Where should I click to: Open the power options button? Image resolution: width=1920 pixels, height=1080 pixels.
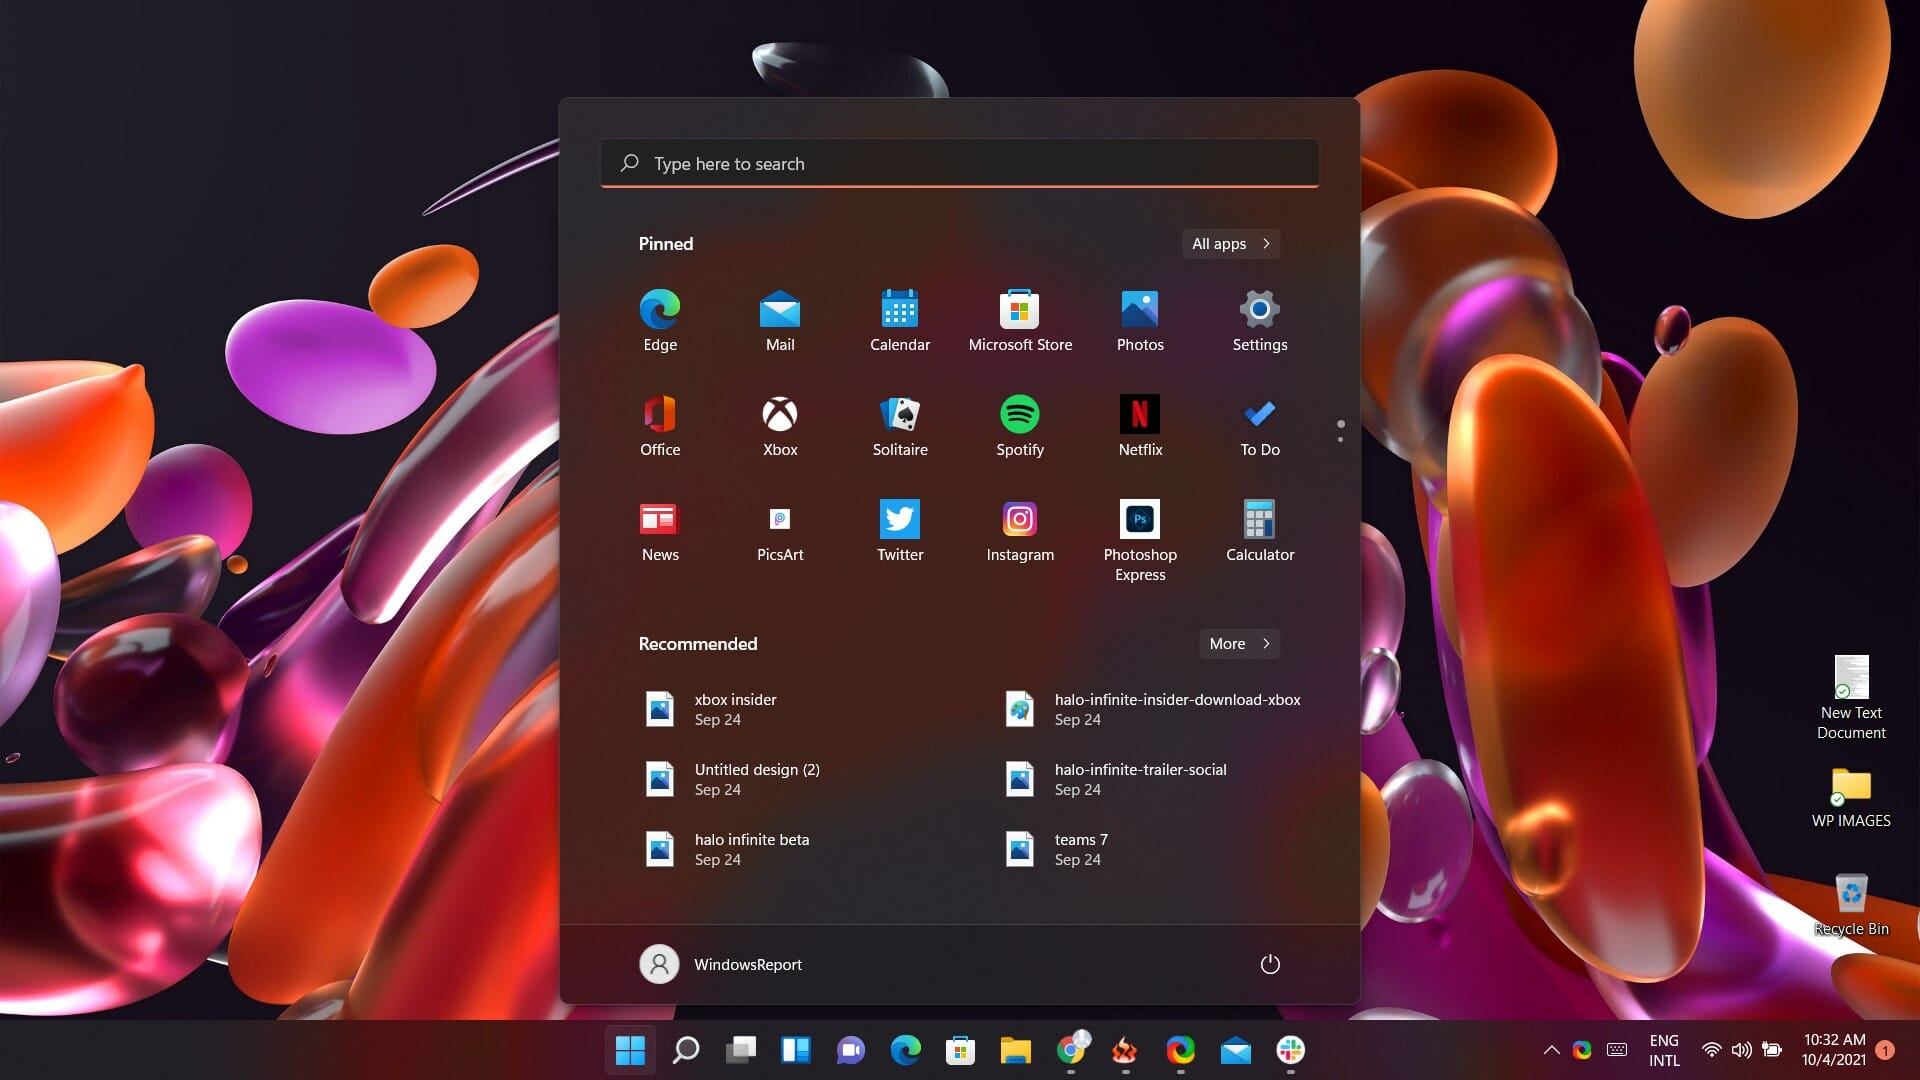coord(1269,964)
